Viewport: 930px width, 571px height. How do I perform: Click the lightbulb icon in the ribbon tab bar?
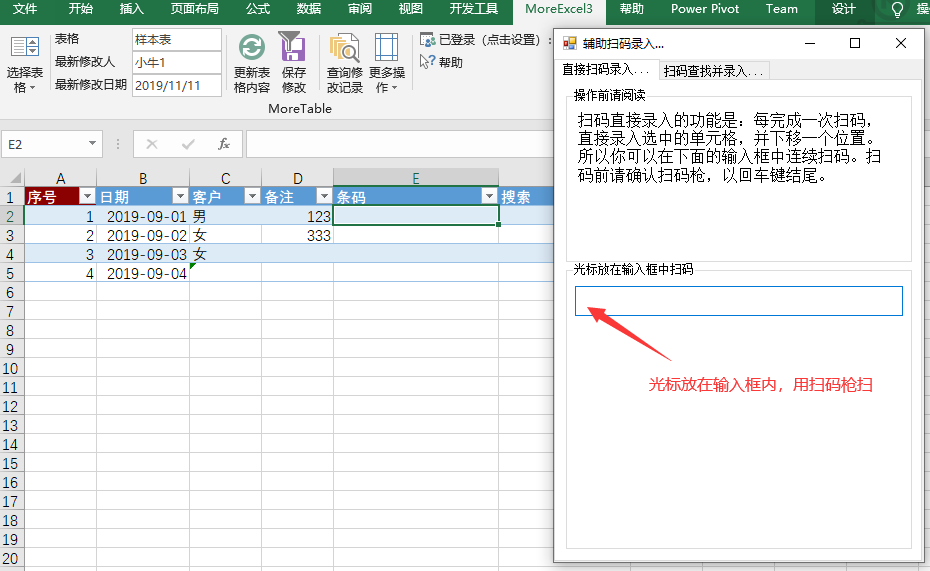[x=897, y=9]
